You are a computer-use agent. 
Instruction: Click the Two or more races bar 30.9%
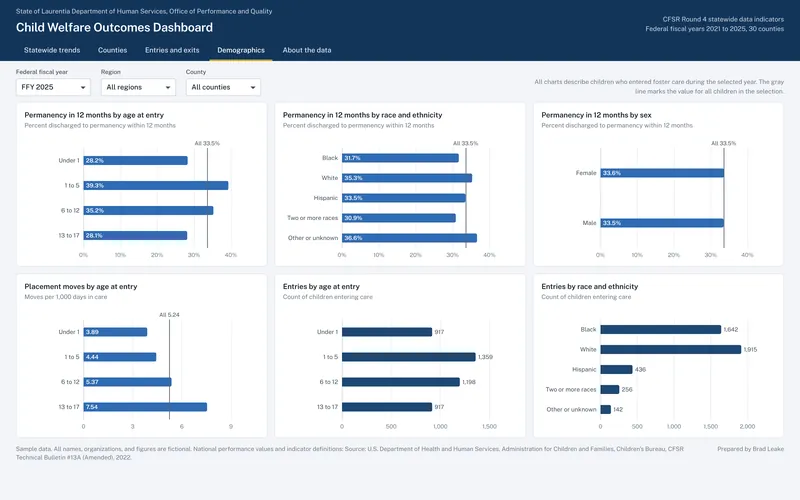coord(398,218)
